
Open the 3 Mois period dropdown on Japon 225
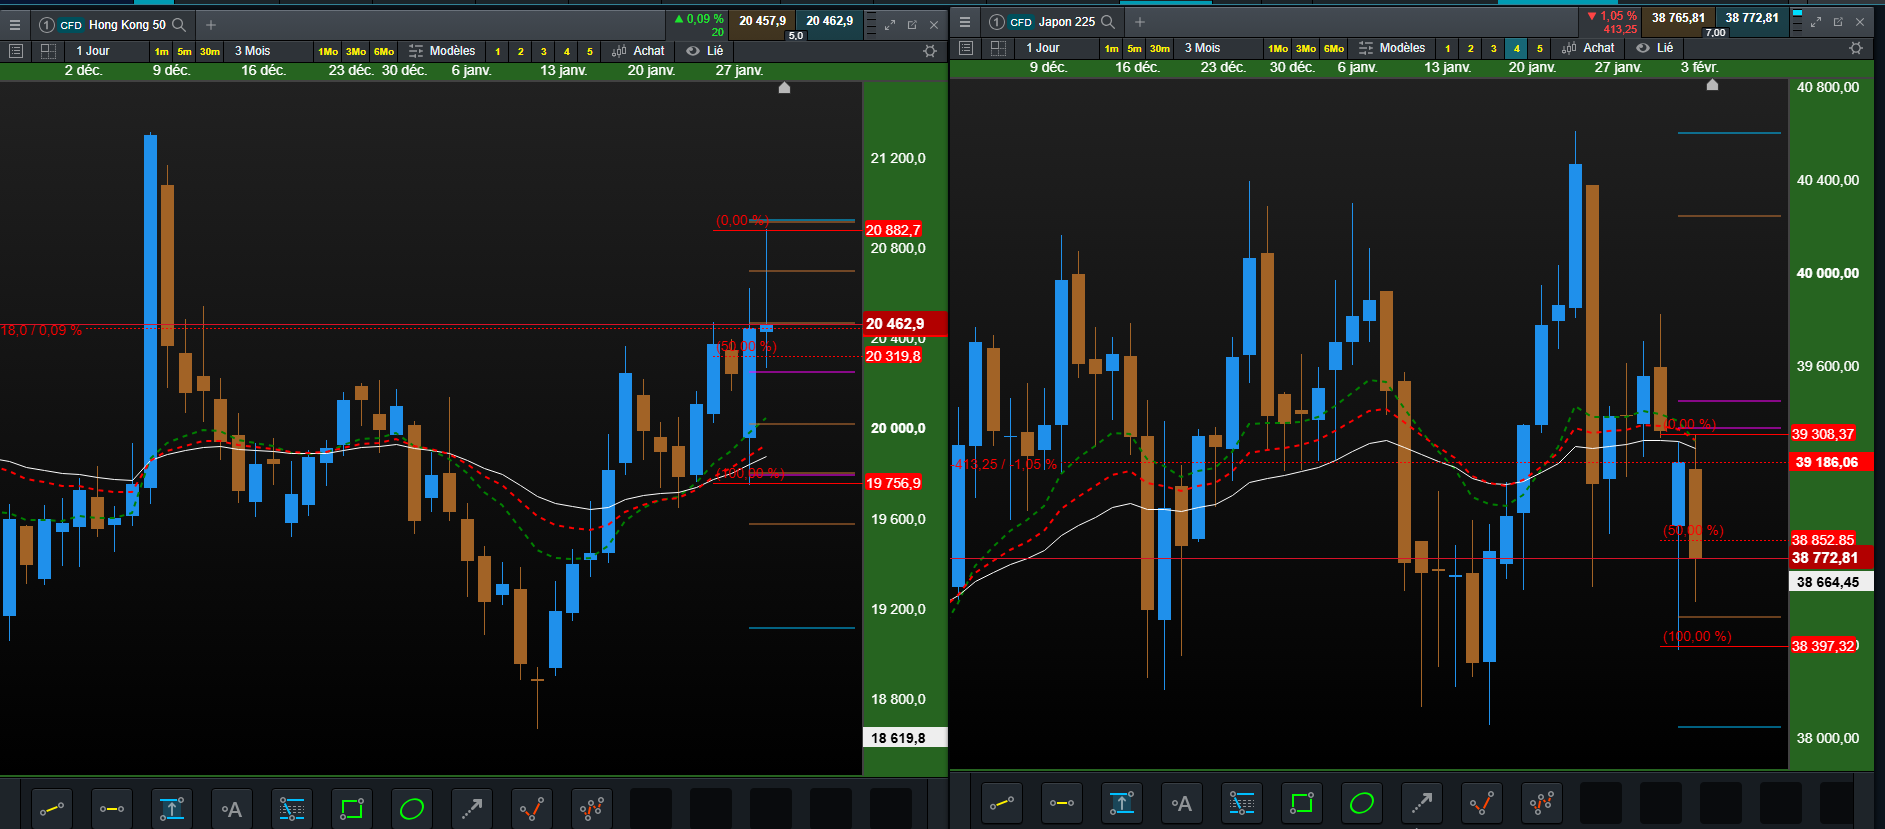(1203, 48)
